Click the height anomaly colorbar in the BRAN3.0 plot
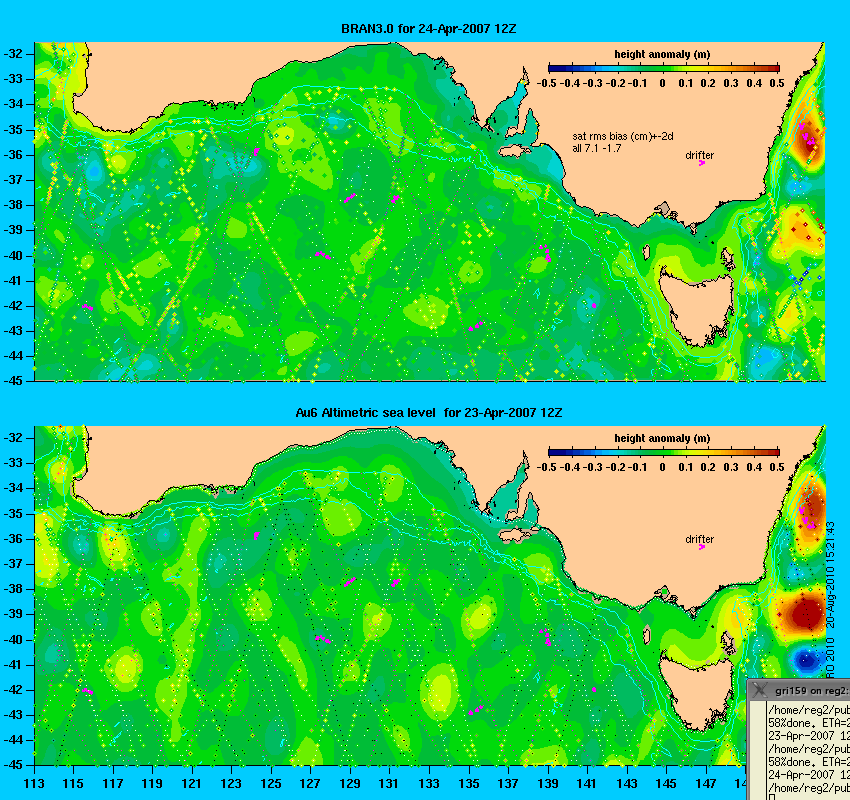 tap(664, 68)
